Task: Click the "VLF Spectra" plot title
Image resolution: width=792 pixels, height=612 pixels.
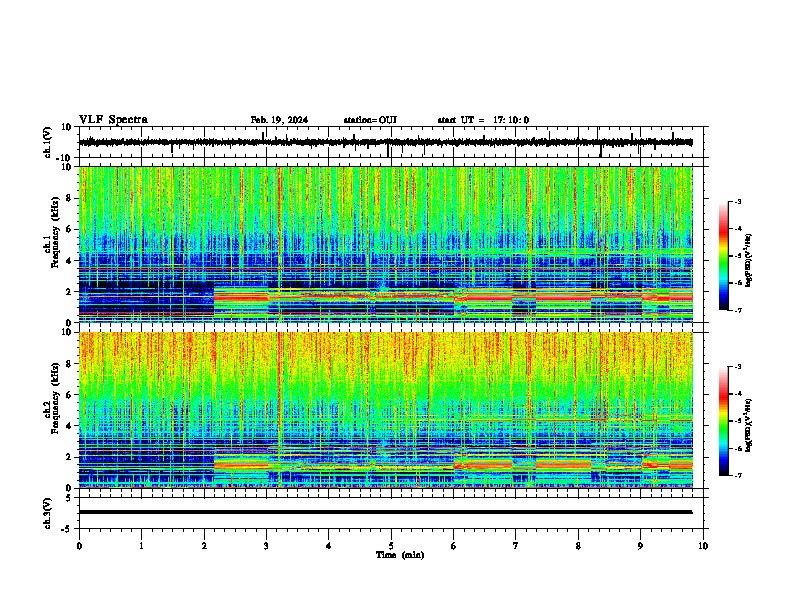Action: 113,120
